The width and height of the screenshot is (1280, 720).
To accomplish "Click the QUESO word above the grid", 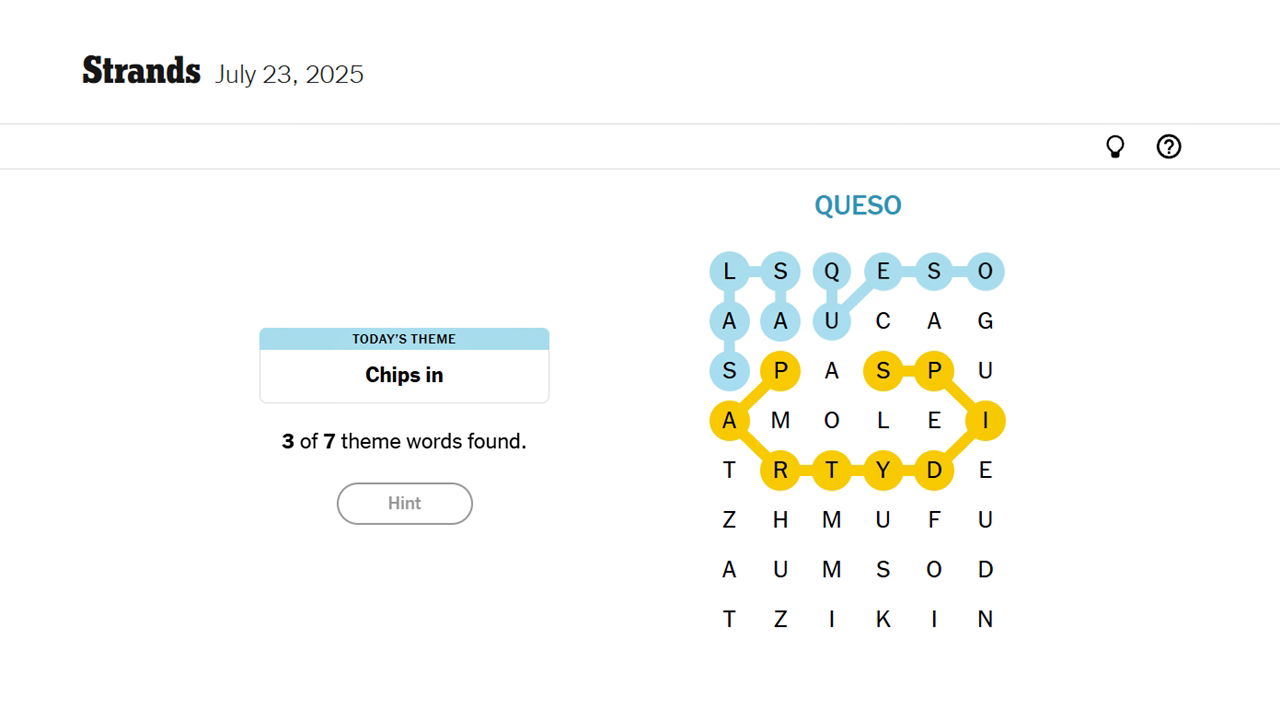I will [858, 206].
